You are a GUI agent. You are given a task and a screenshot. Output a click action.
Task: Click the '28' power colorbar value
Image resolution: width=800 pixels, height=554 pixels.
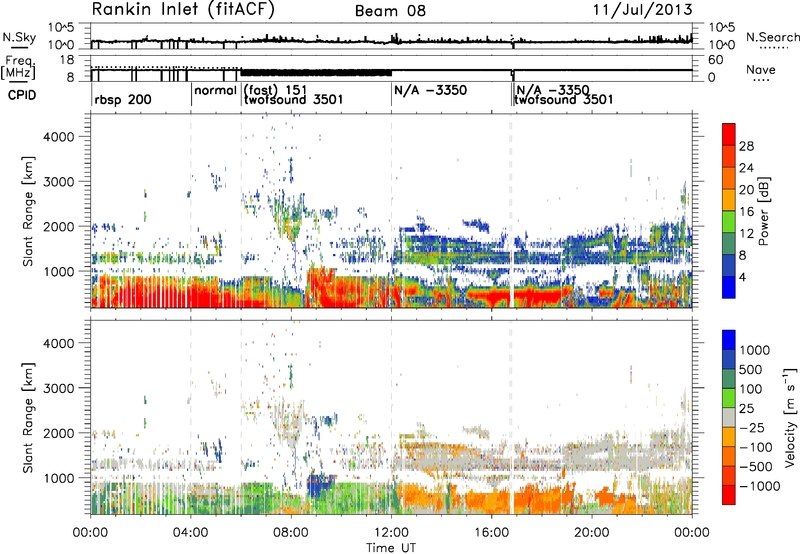746,146
